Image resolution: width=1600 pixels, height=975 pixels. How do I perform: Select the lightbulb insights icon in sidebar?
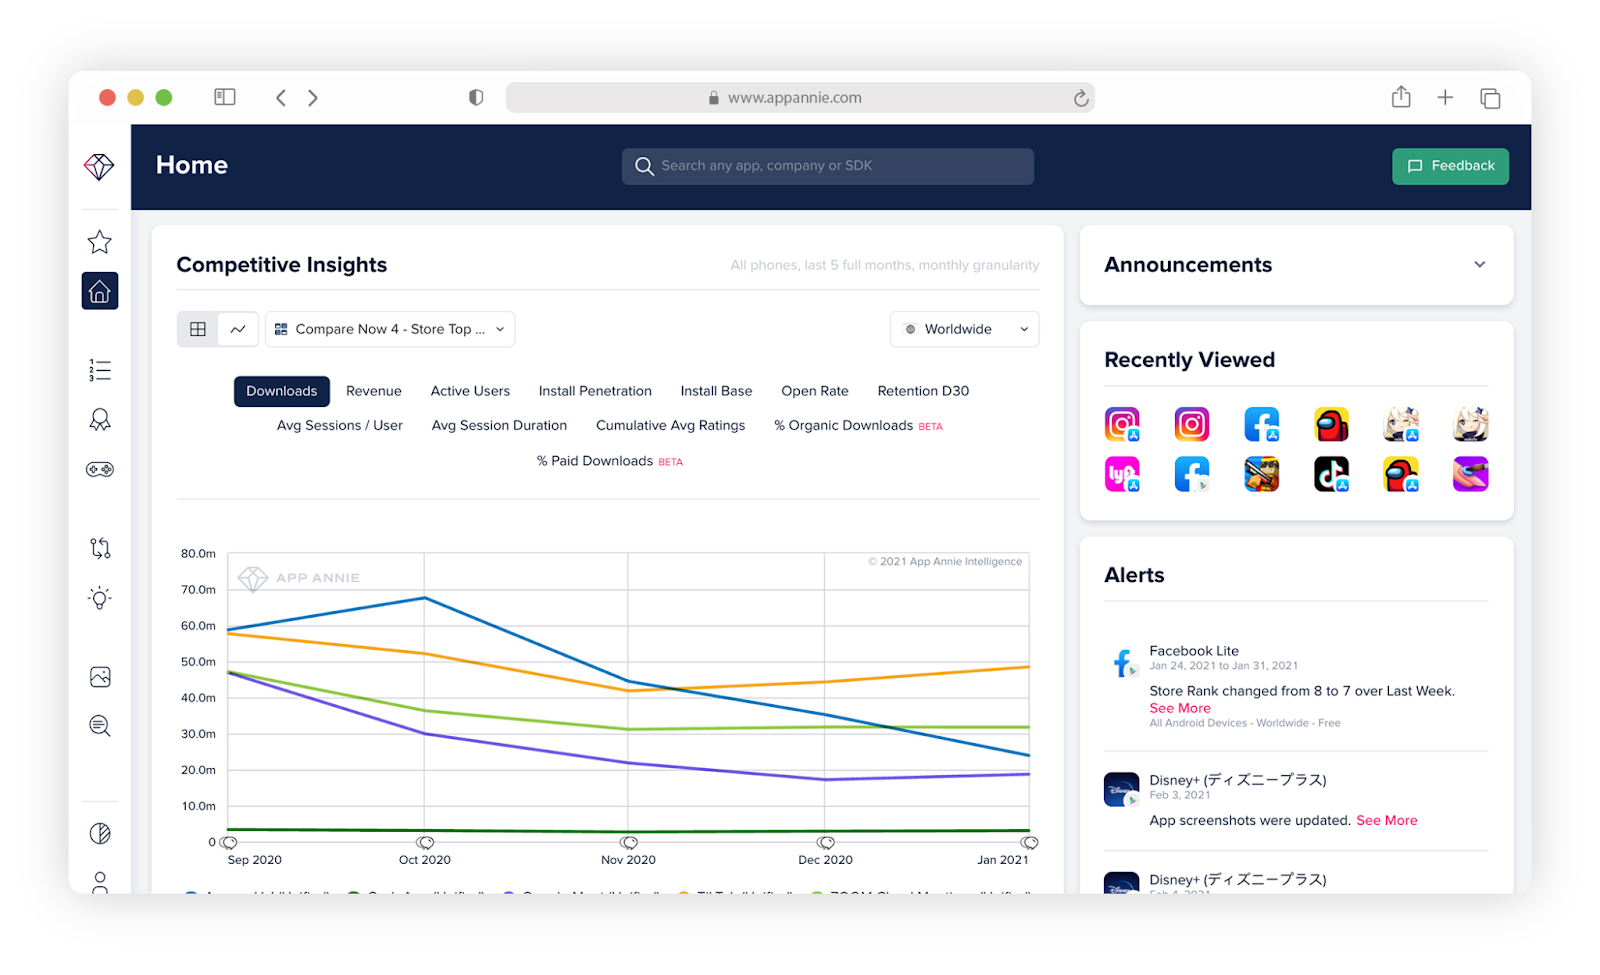click(99, 597)
